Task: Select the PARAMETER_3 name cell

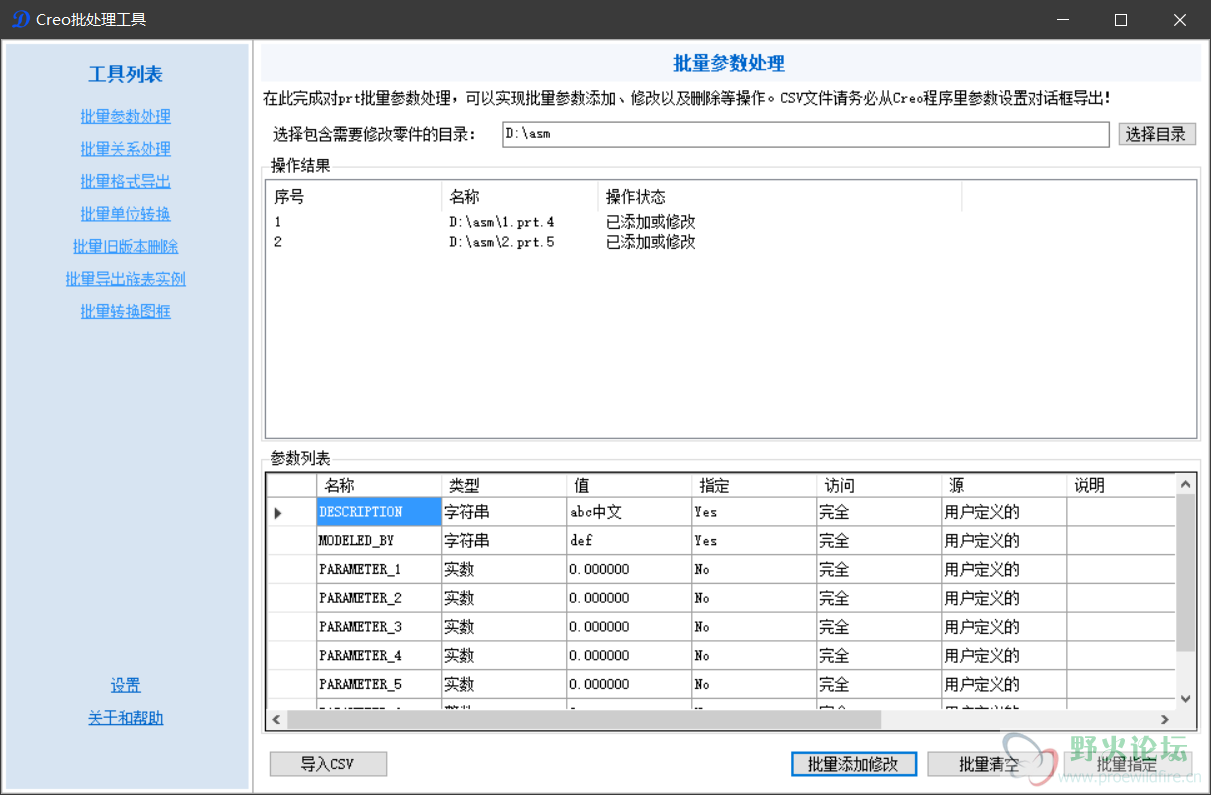Action: coord(379,627)
